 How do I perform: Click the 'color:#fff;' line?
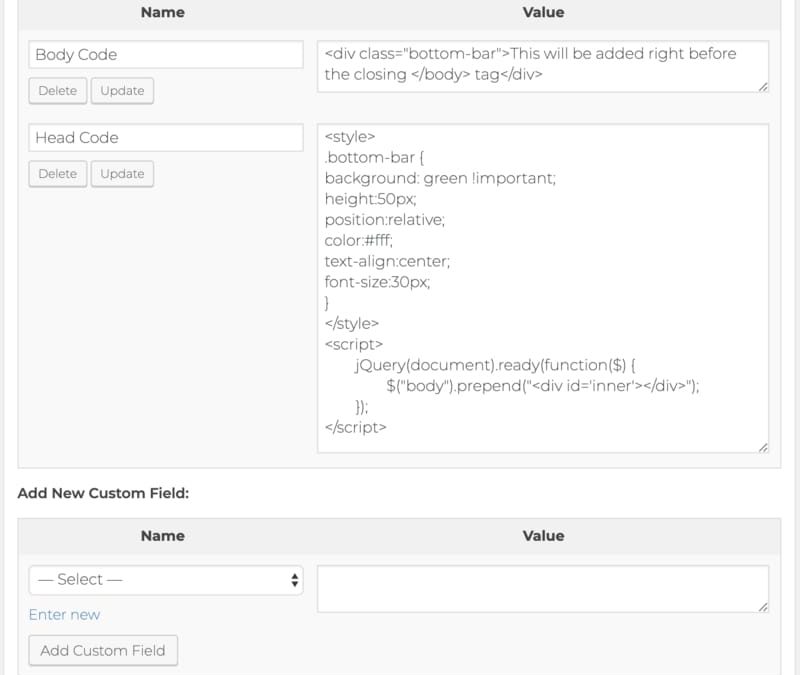[x=359, y=240]
